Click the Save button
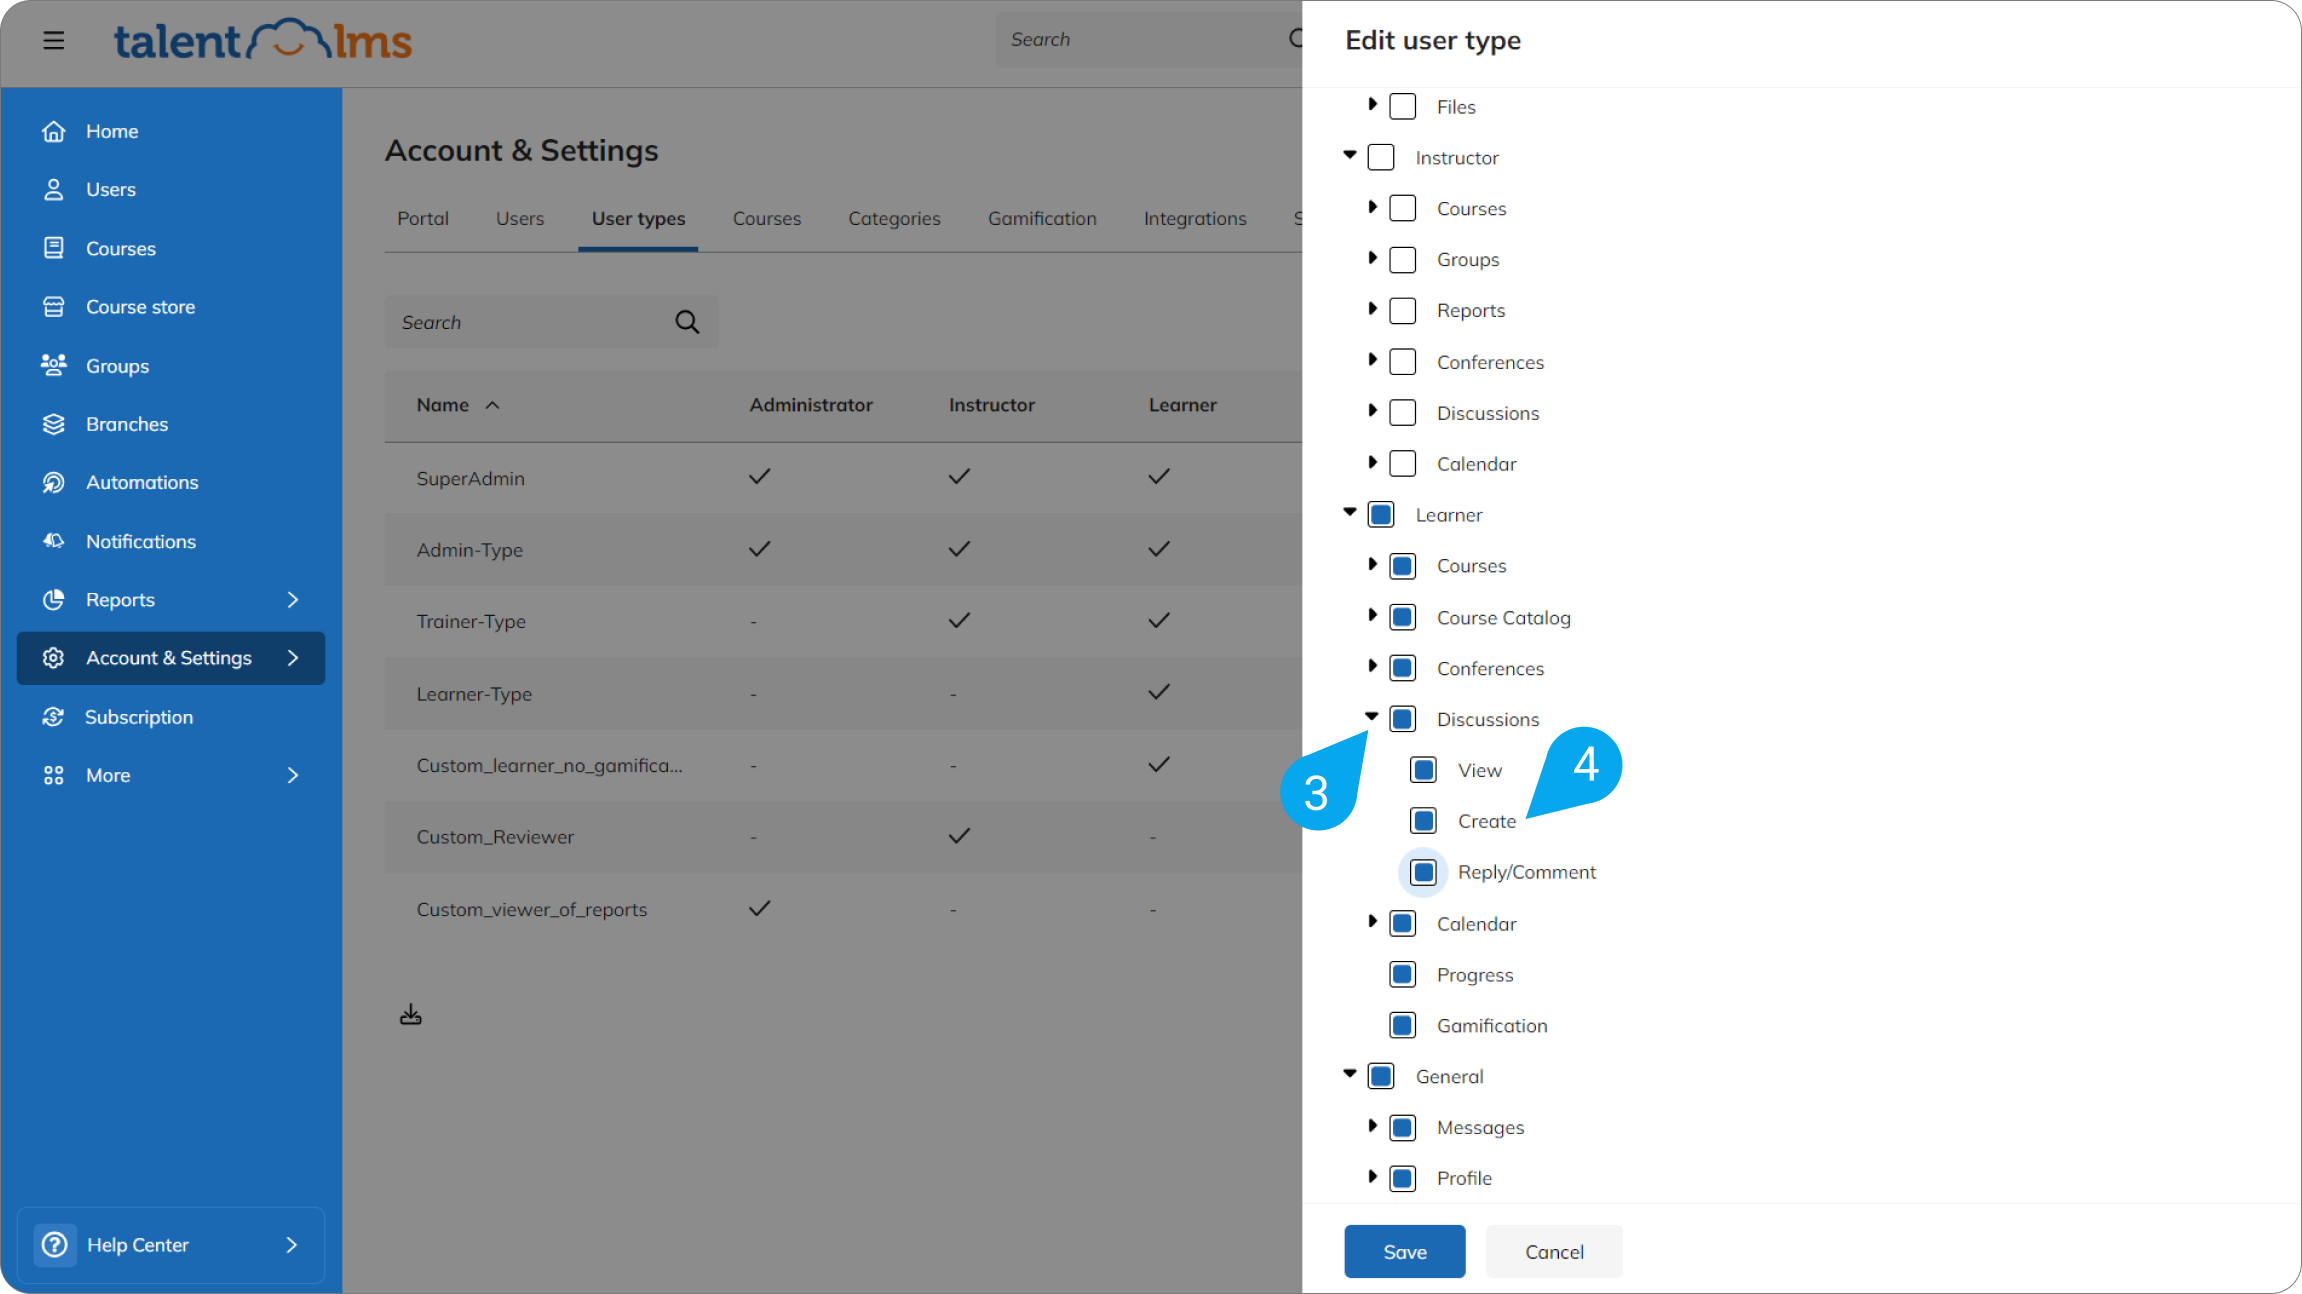The image size is (2302, 1294). [1405, 1252]
